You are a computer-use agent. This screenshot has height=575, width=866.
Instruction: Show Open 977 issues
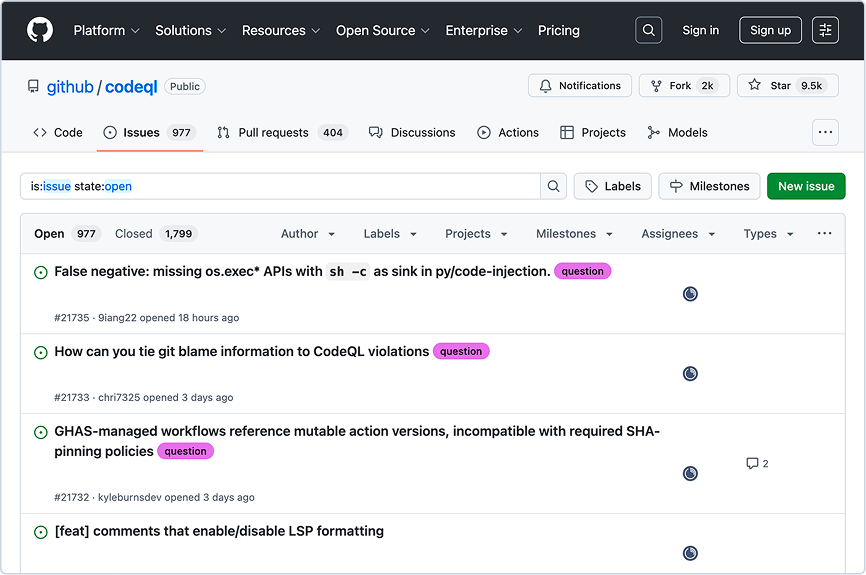click(x=67, y=234)
